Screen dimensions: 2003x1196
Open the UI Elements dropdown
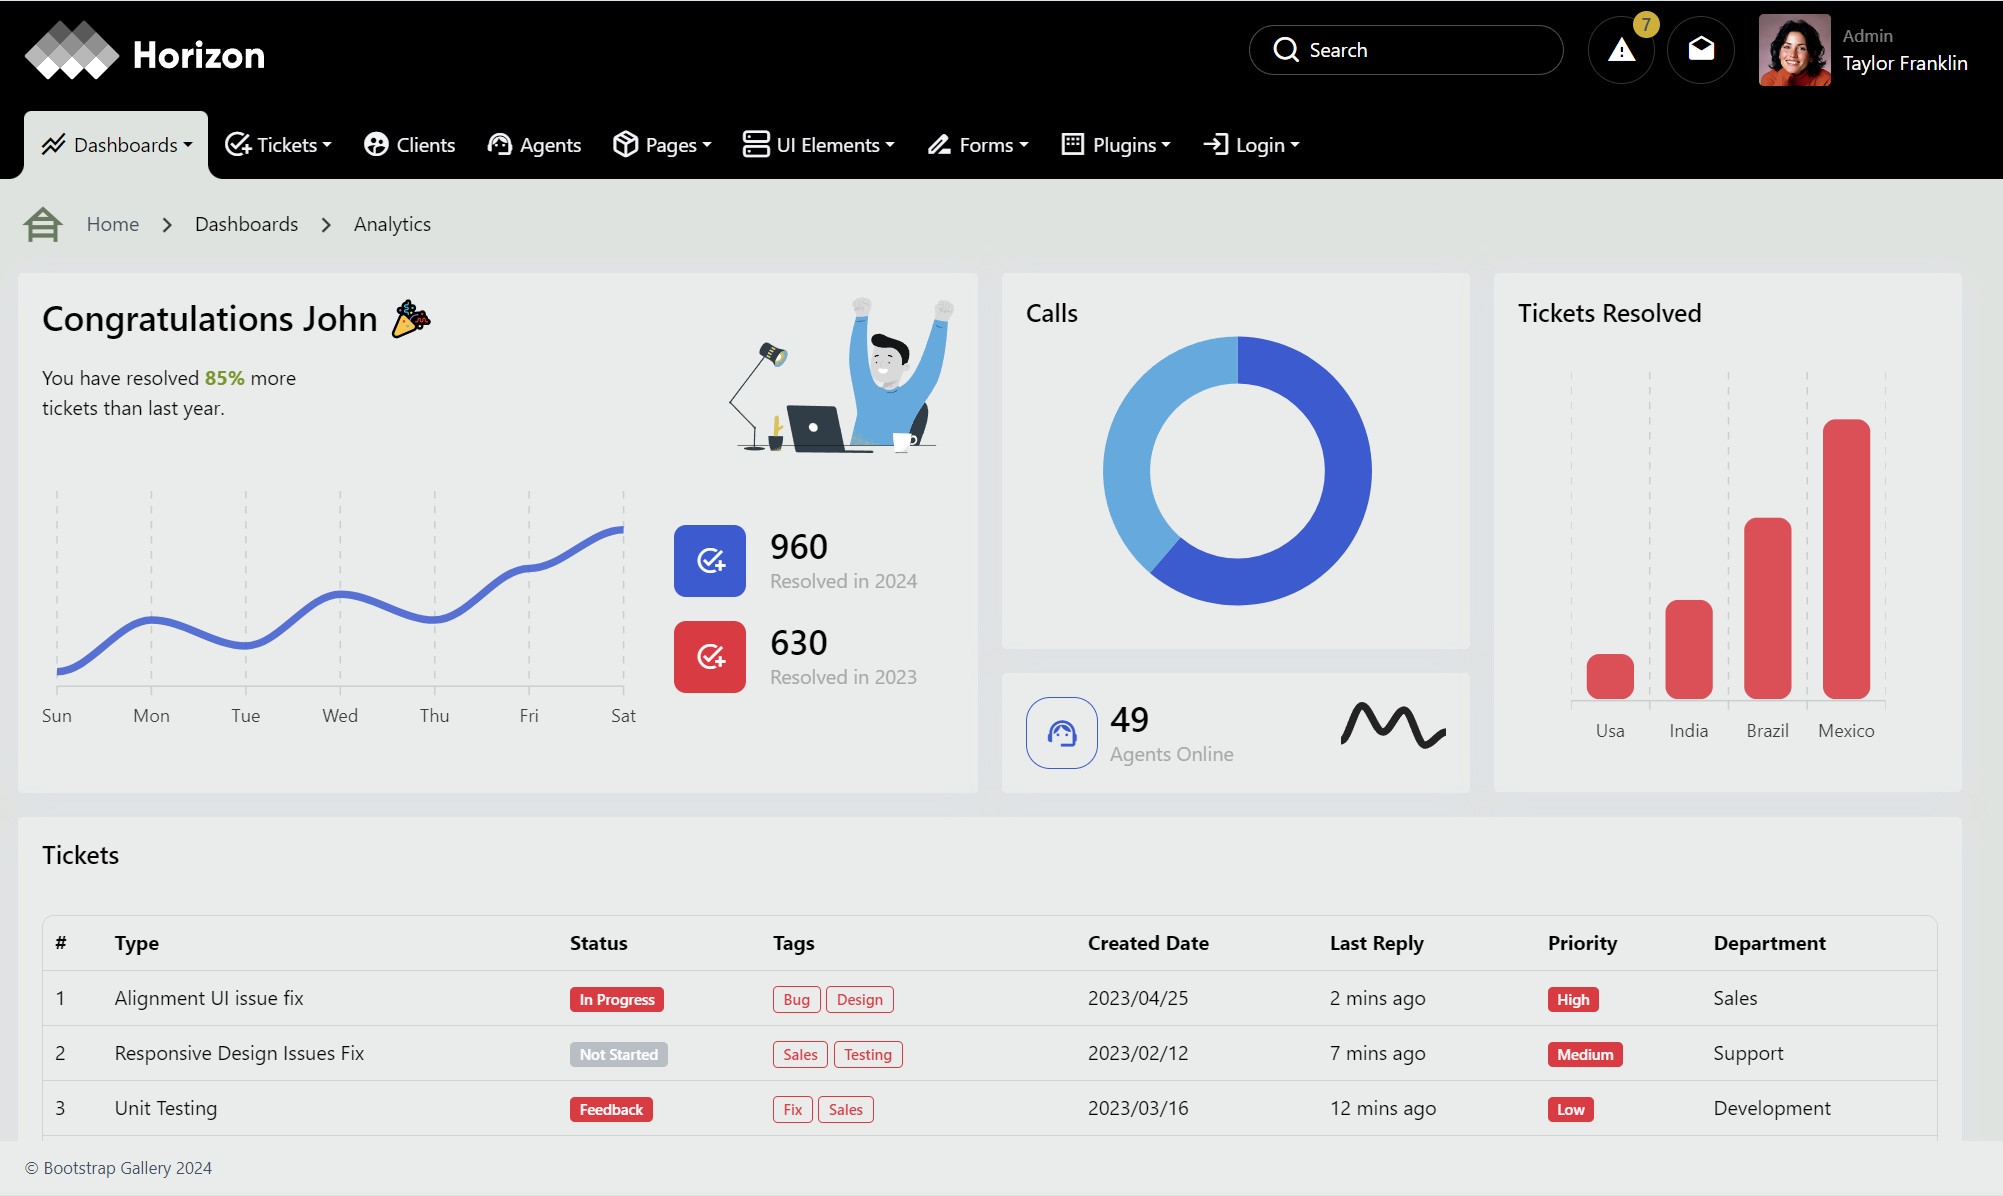click(x=818, y=145)
